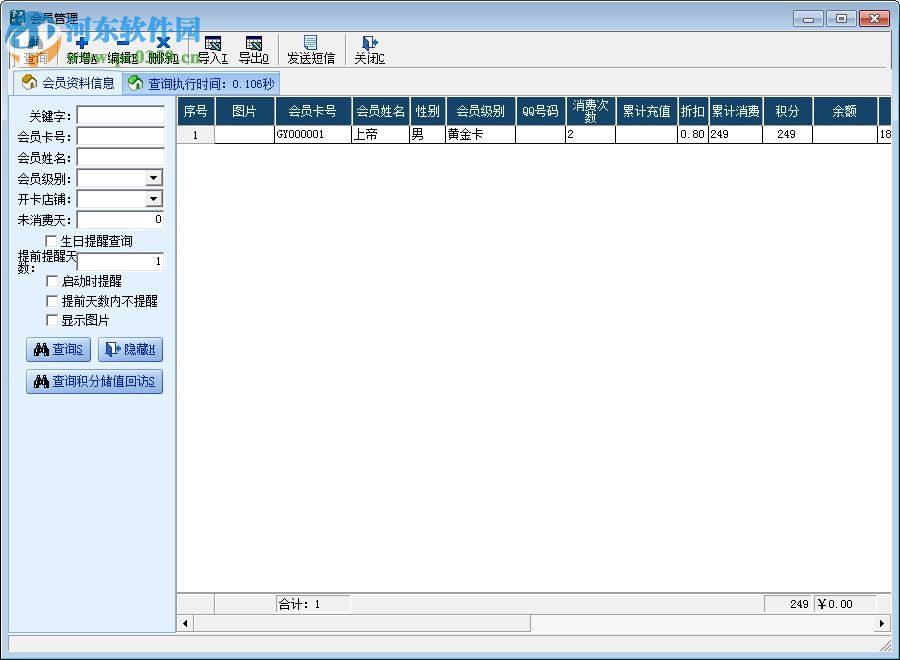Viewport: 900px width, 660px height.
Task: Click the 性别 column header
Action: point(428,111)
